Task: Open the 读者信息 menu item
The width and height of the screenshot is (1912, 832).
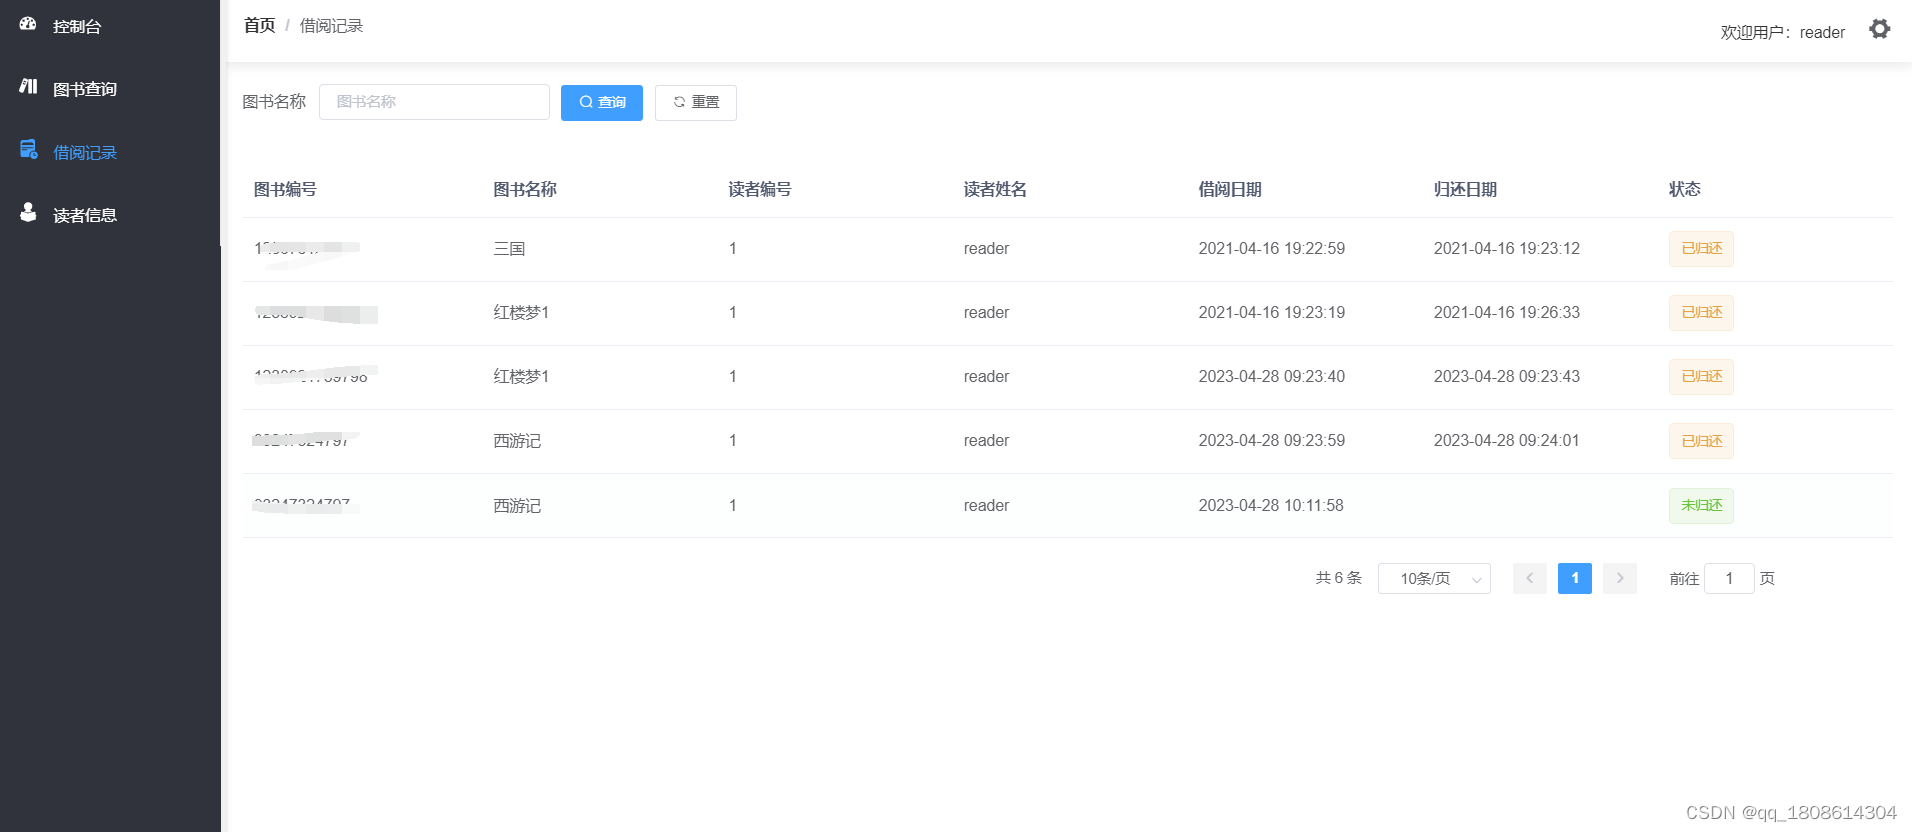Action: point(85,215)
